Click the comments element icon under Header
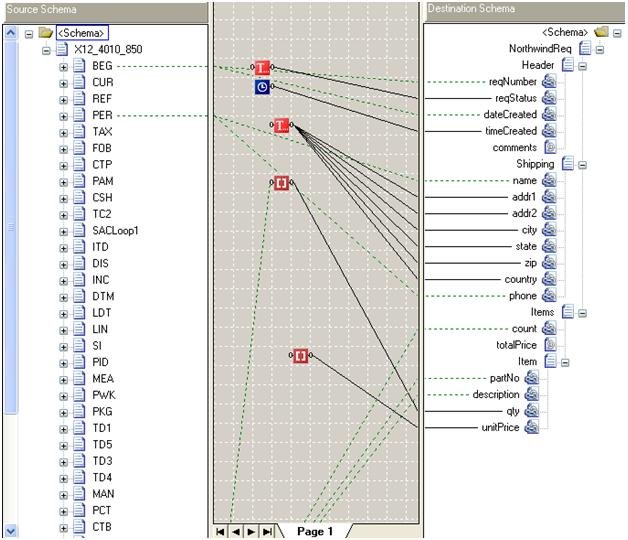The height and width of the screenshot is (540, 628). point(550,147)
